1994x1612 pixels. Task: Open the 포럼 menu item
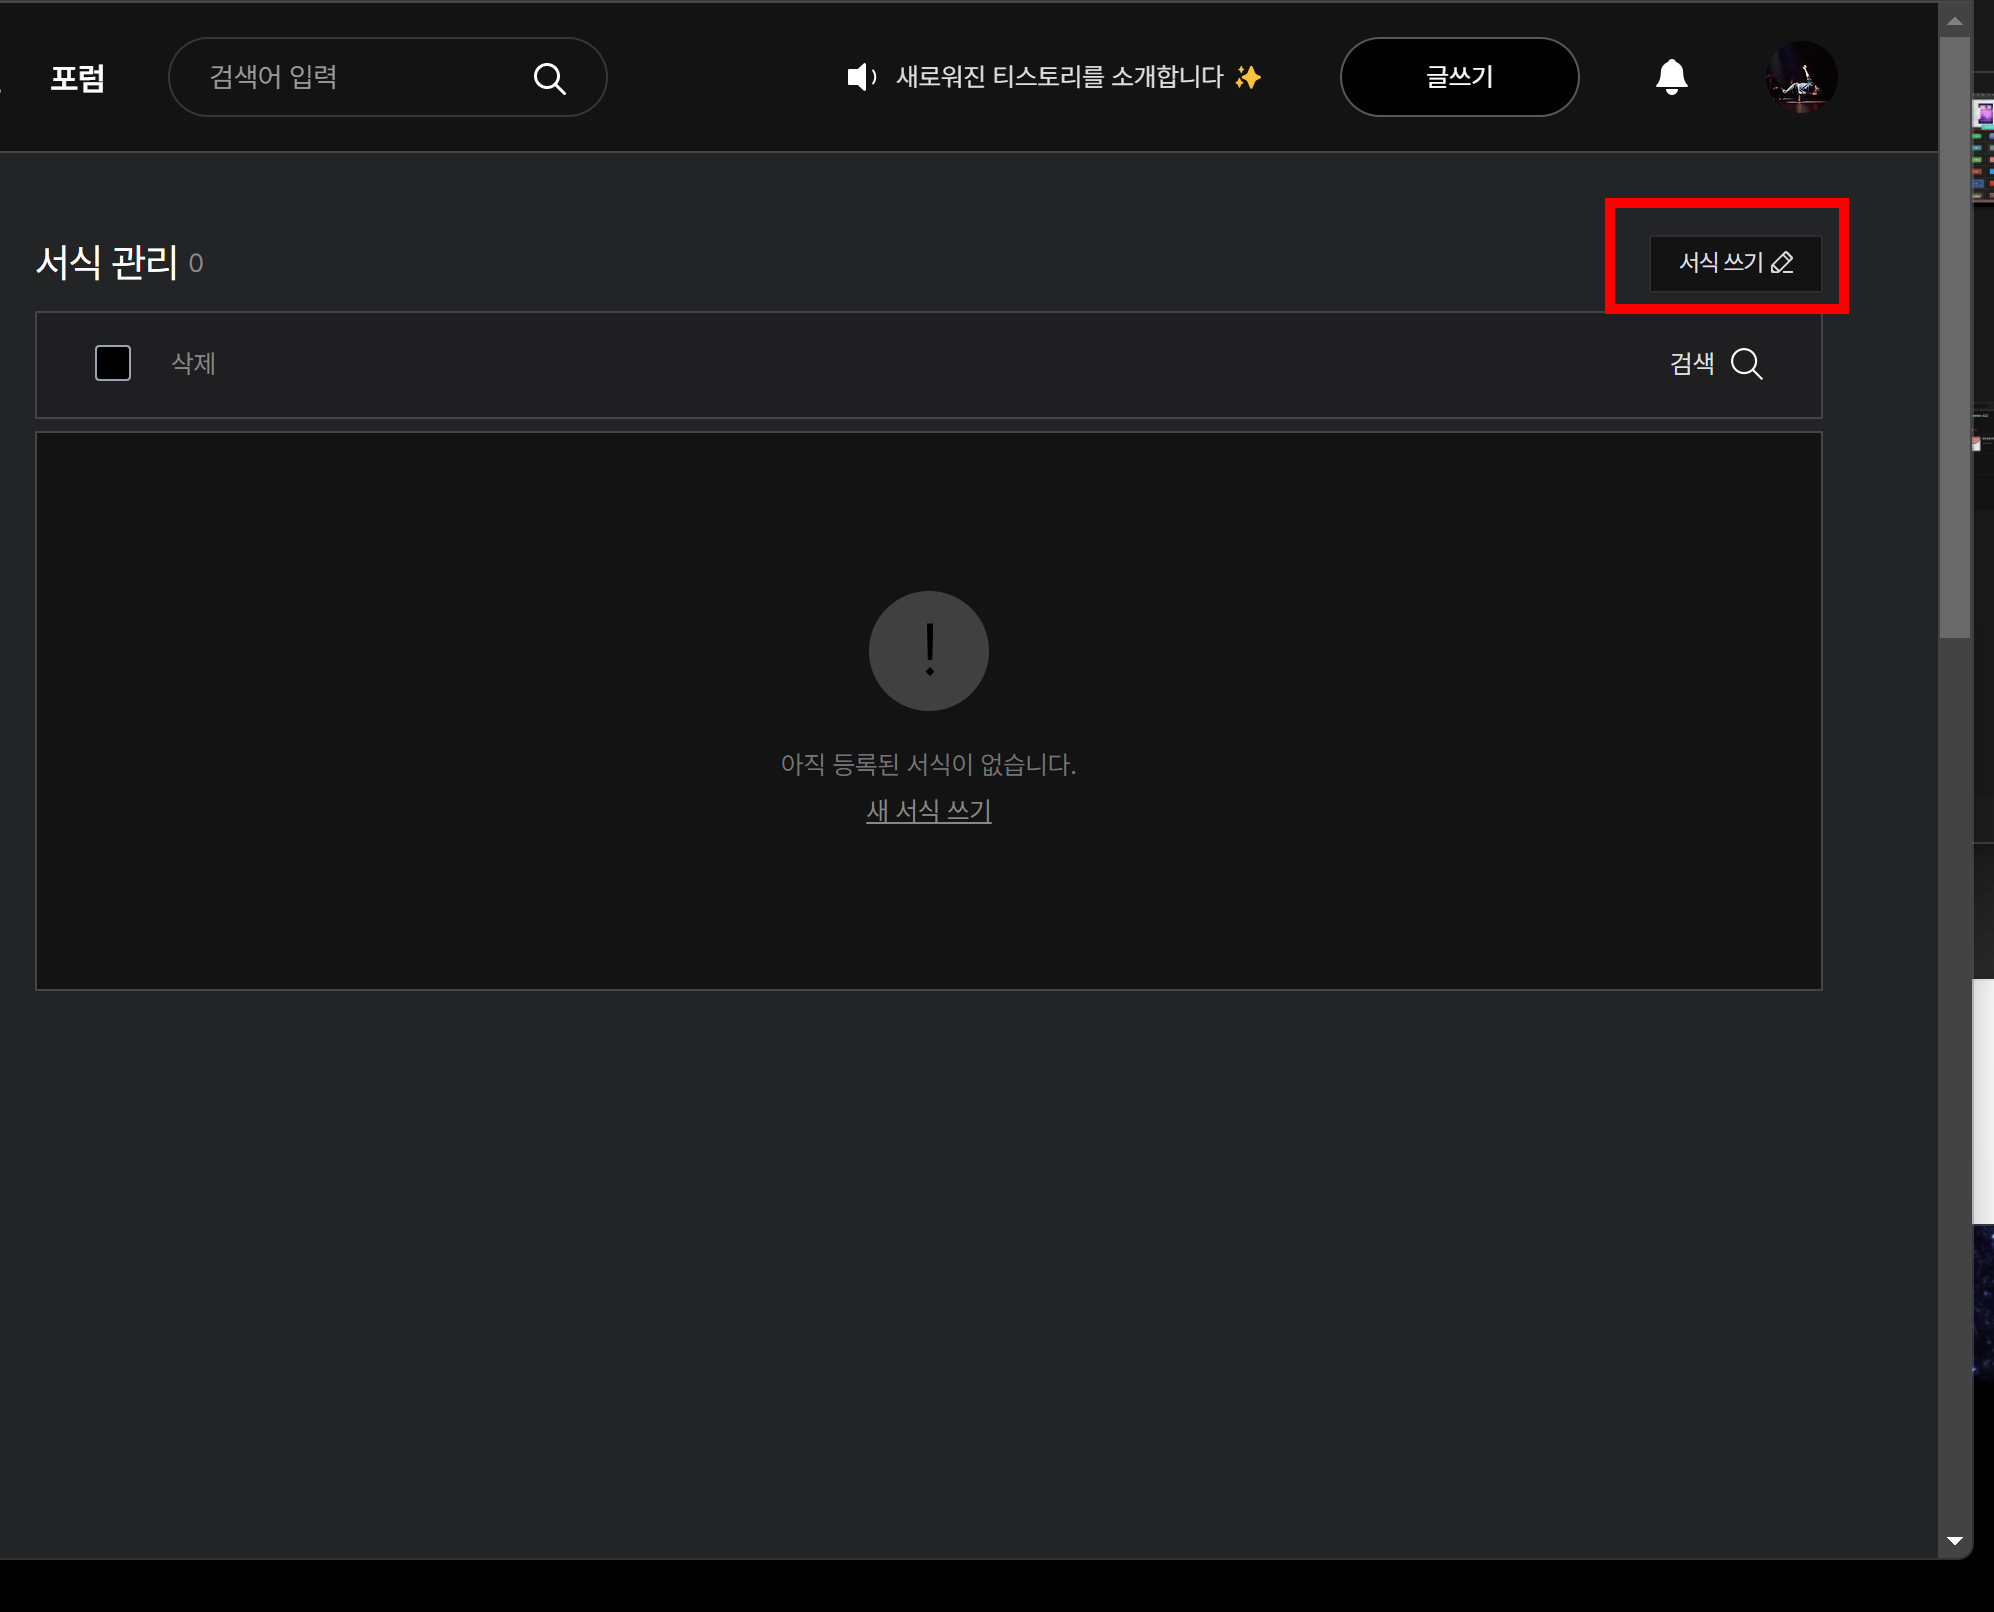(78, 78)
